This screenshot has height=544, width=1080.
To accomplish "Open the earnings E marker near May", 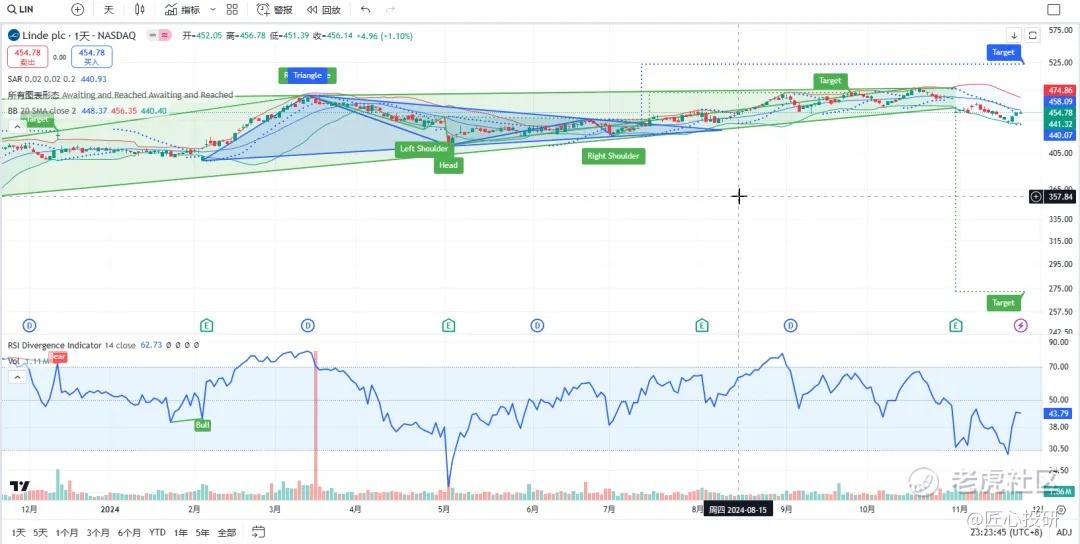I will (448, 326).
